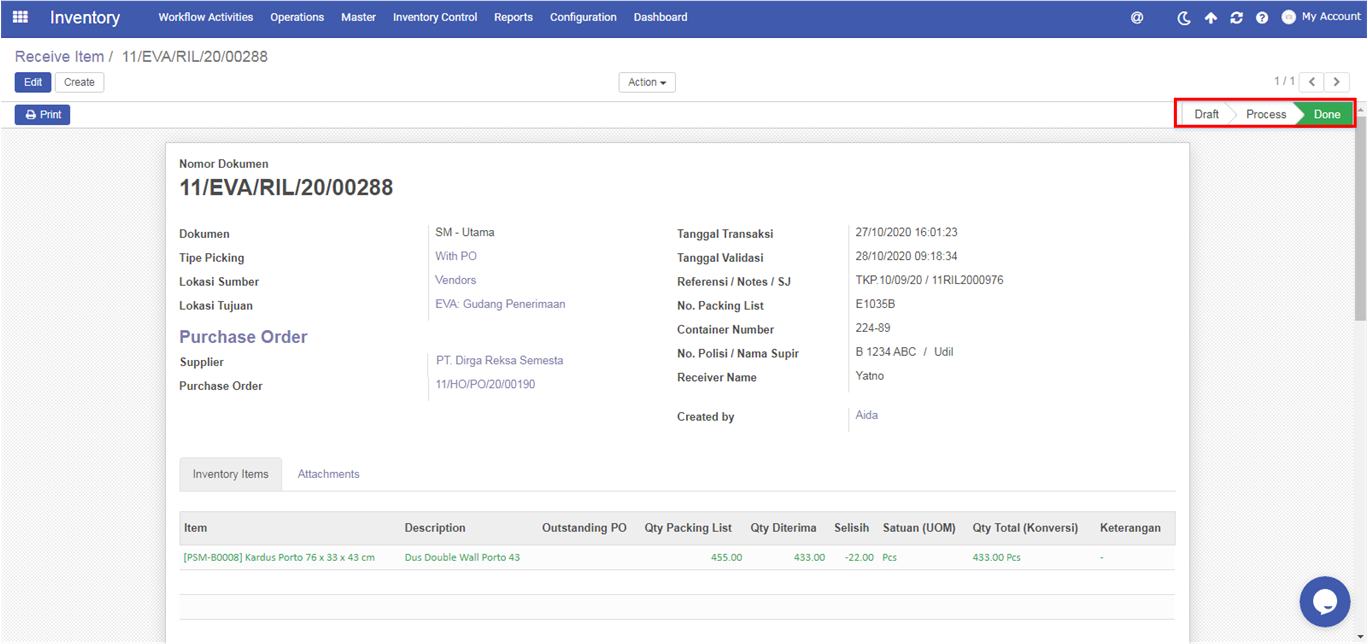Open supplier PT. Dirga Reksa Semesta link
Image resolution: width=1368 pixels, height=644 pixels.
[499, 360]
